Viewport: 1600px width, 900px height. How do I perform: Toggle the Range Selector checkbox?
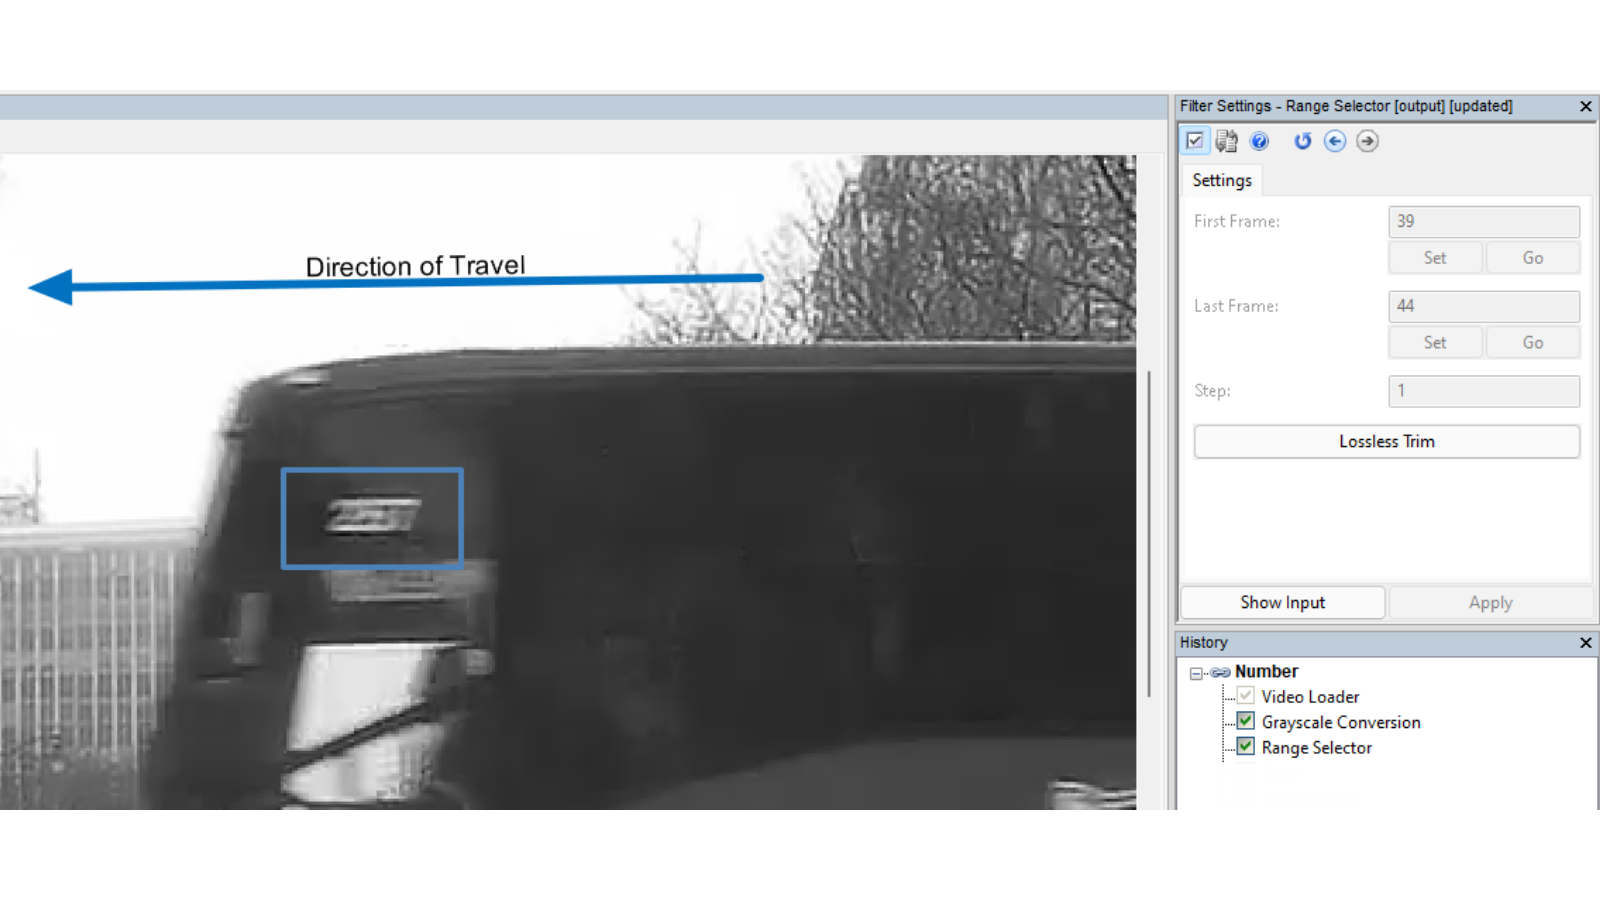[x=1246, y=746]
